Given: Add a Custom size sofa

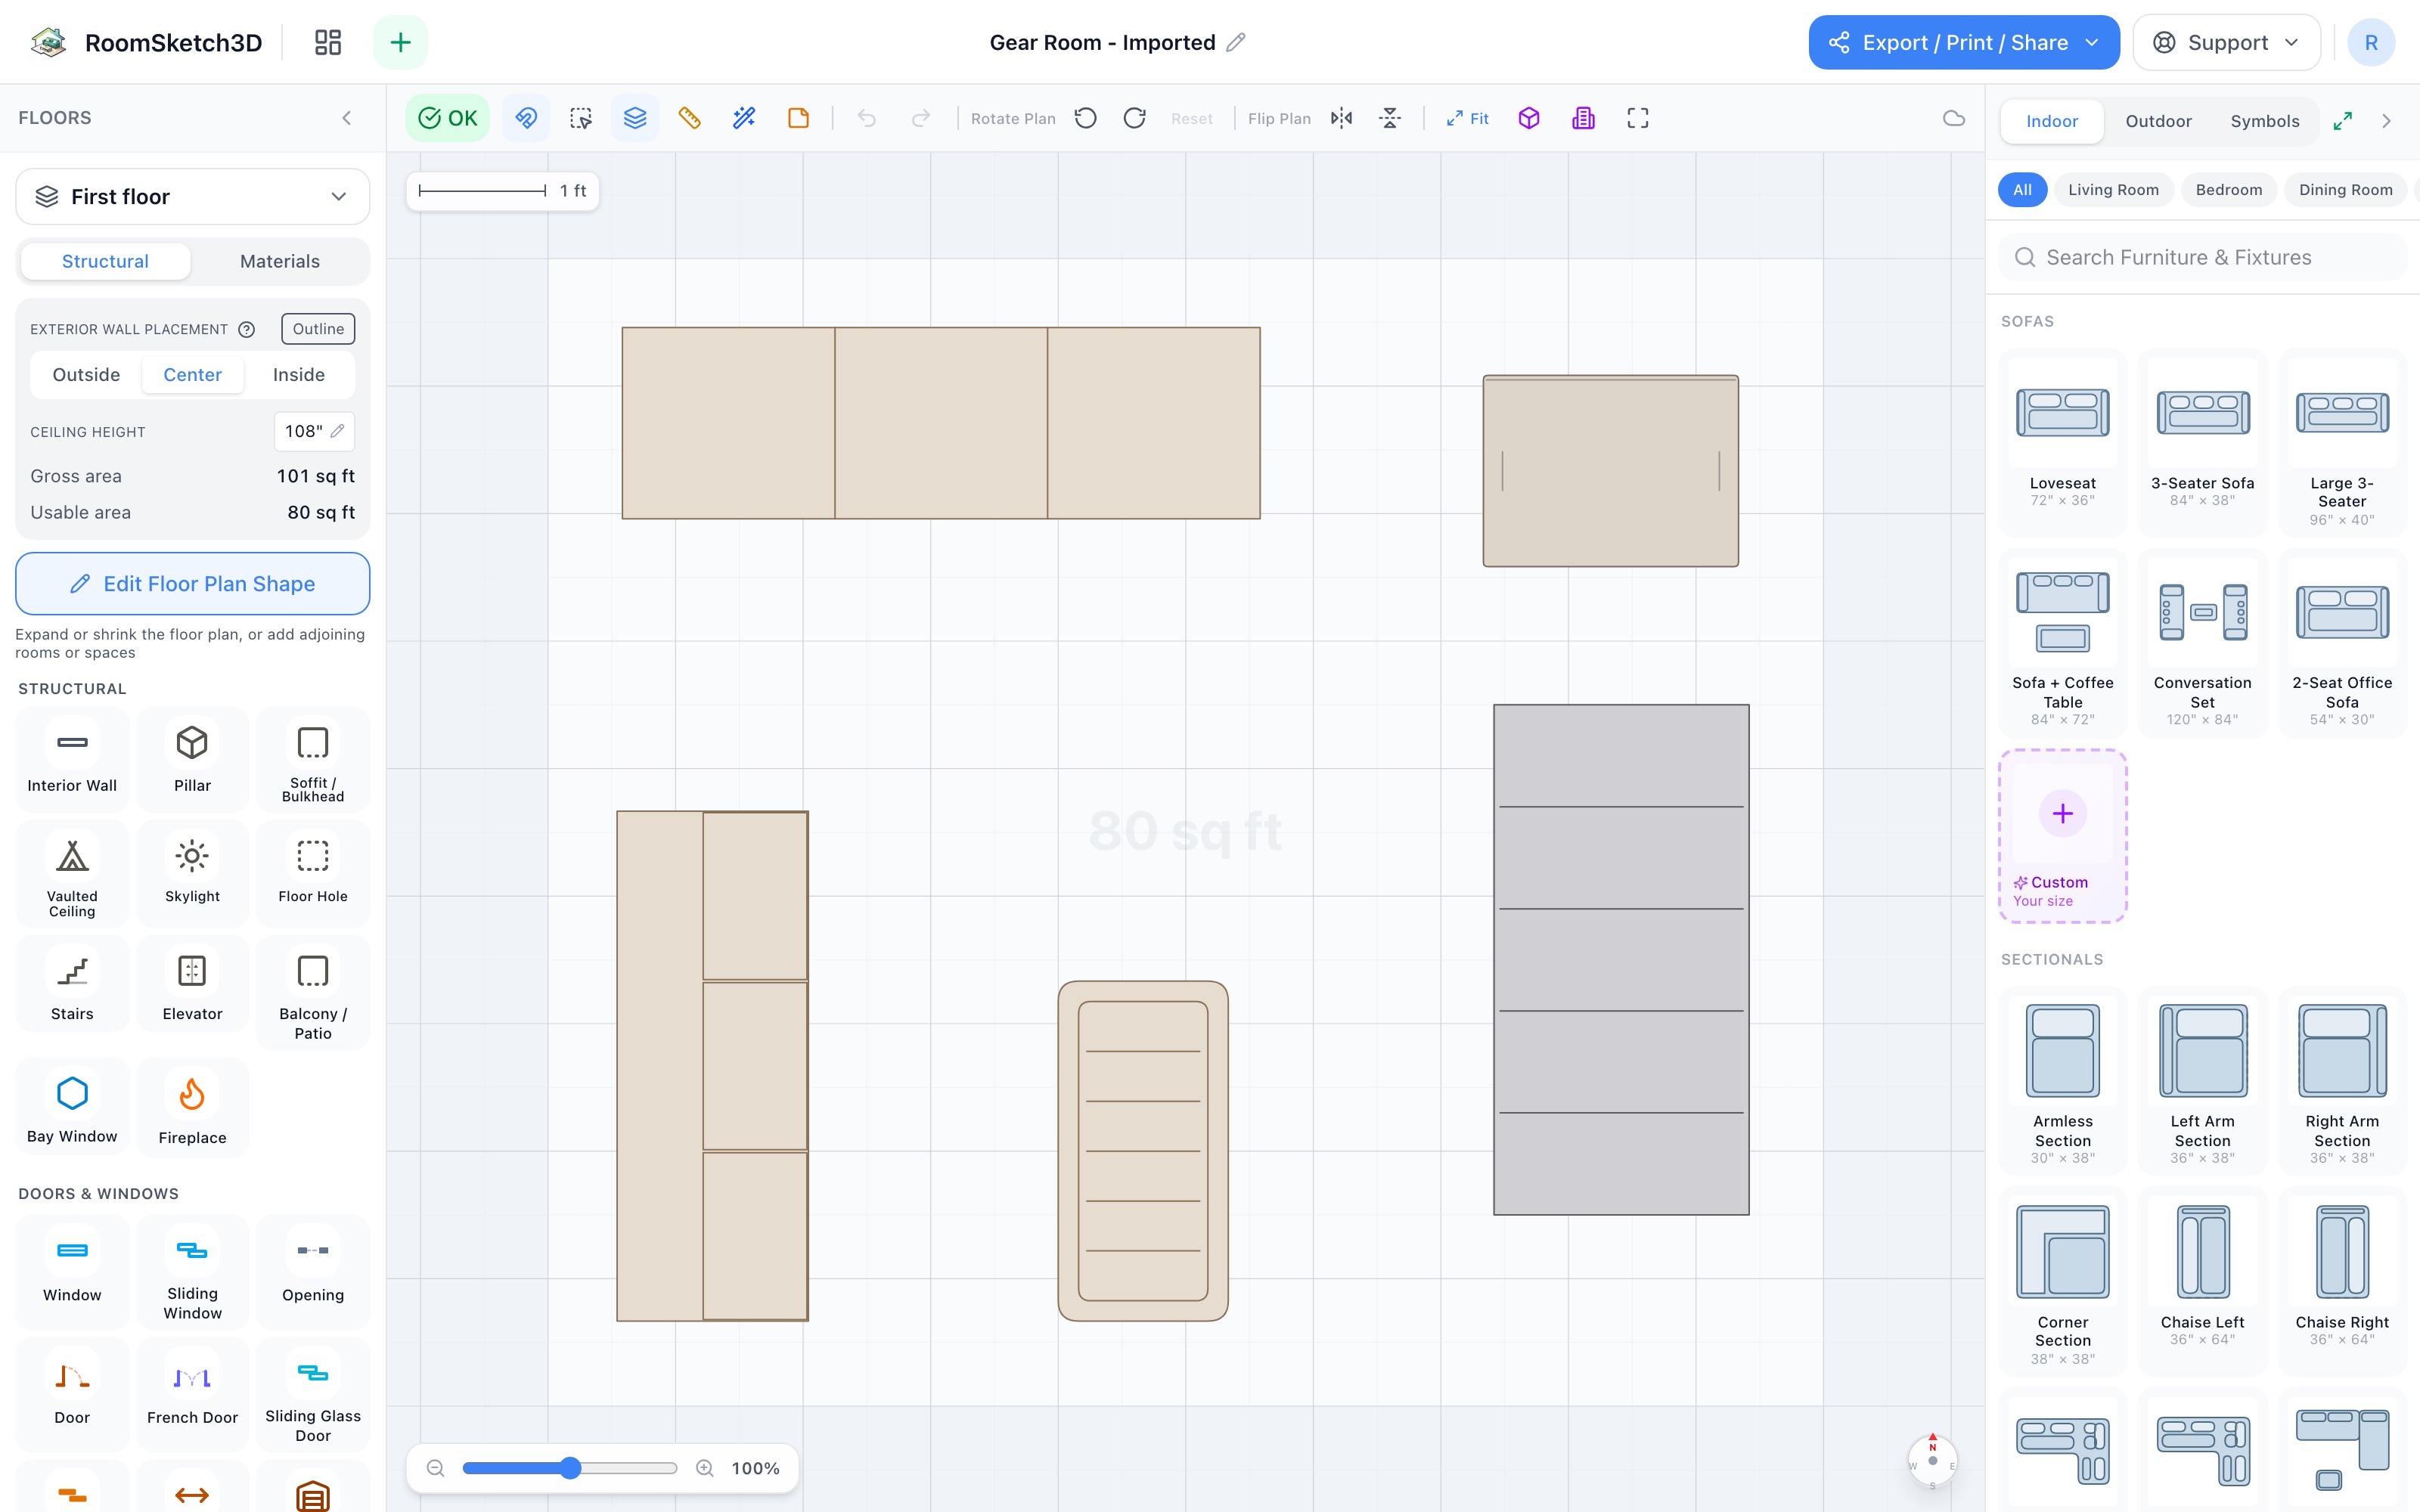Looking at the screenshot, I should click(2062, 836).
